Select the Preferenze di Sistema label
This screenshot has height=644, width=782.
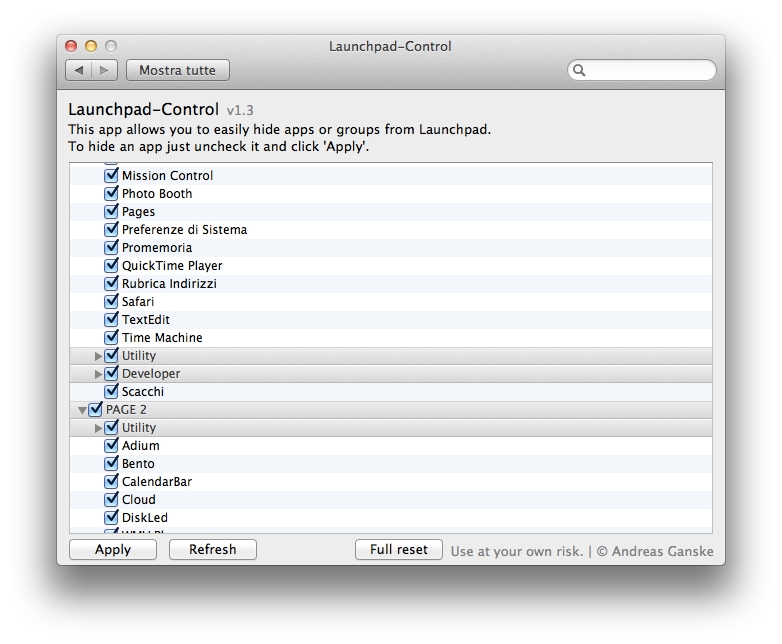[185, 229]
